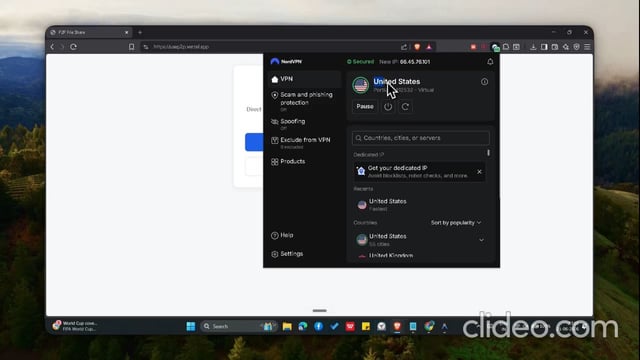Open the blue checkmark To Do taskbar icon
Screen dimensions: 640x360
point(334,327)
